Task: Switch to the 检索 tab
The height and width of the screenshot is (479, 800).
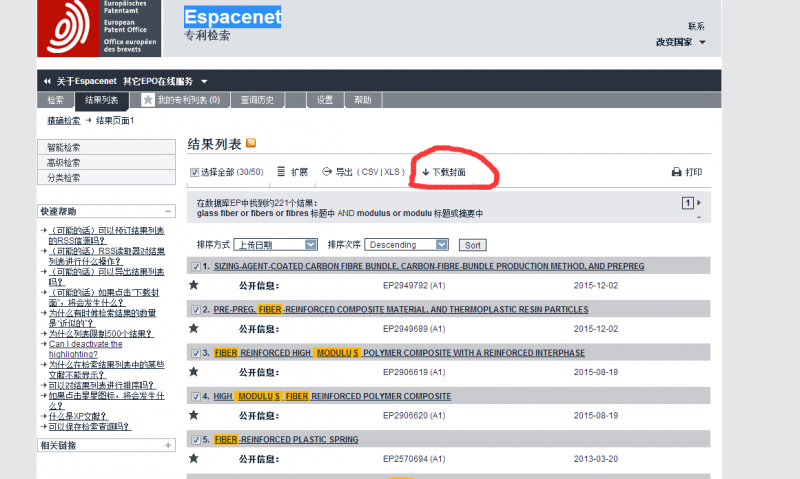Action: pyautogui.click(x=56, y=100)
